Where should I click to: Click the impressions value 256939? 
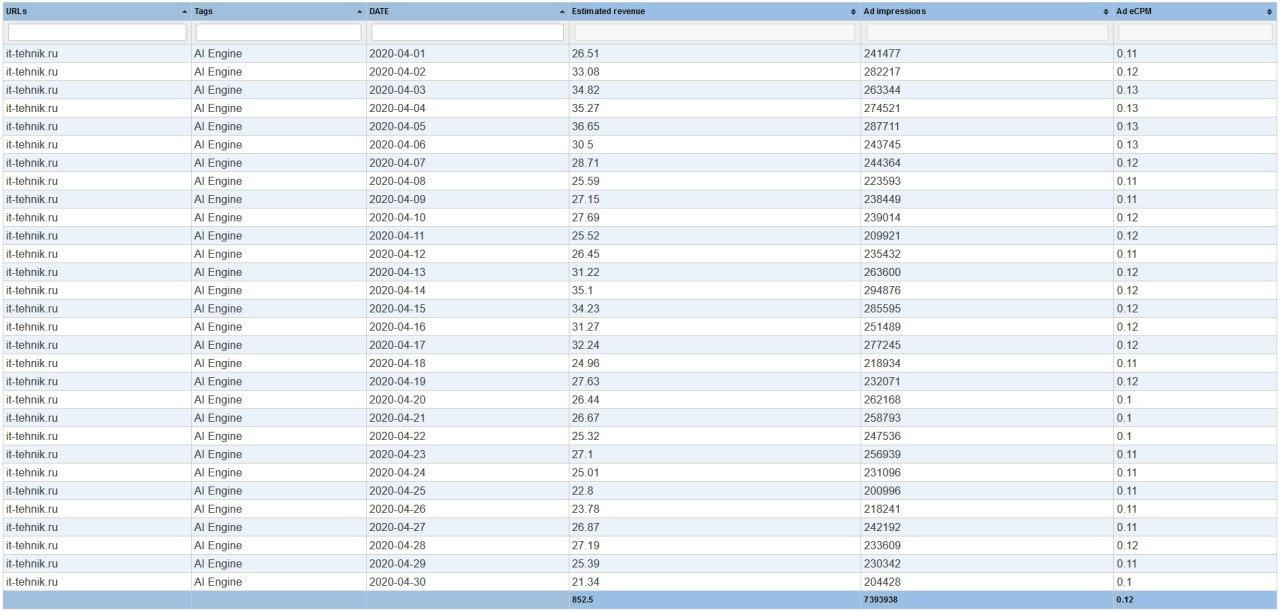coord(882,455)
